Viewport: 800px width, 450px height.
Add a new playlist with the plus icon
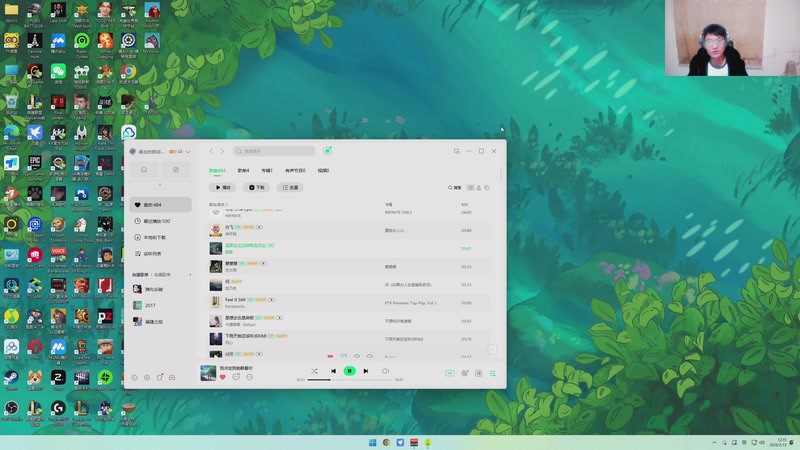190,274
